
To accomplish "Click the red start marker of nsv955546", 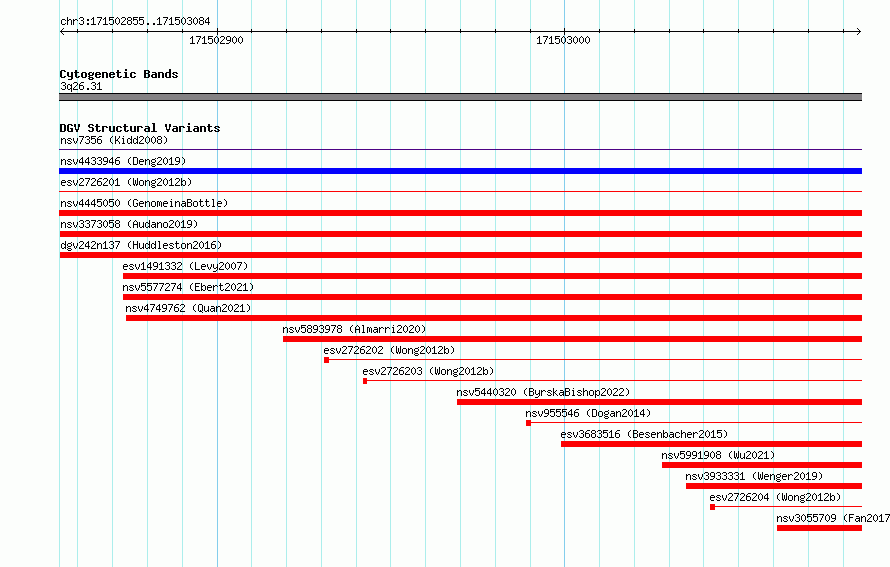I will coord(528,423).
